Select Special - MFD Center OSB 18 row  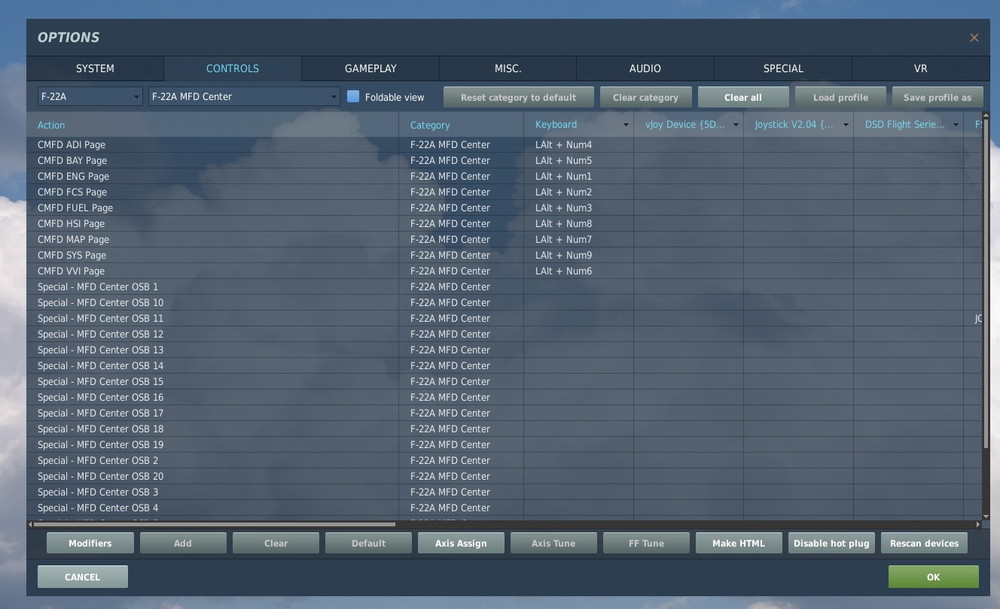(504, 429)
